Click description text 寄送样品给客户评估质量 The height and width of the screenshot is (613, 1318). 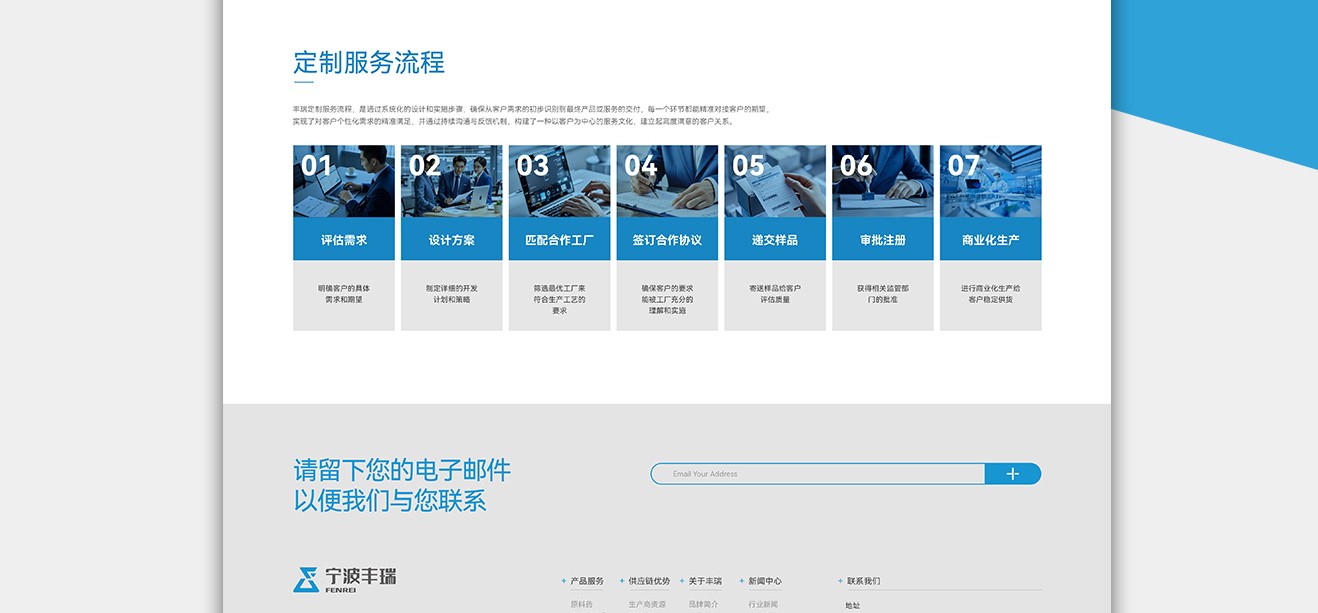coord(775,294)
